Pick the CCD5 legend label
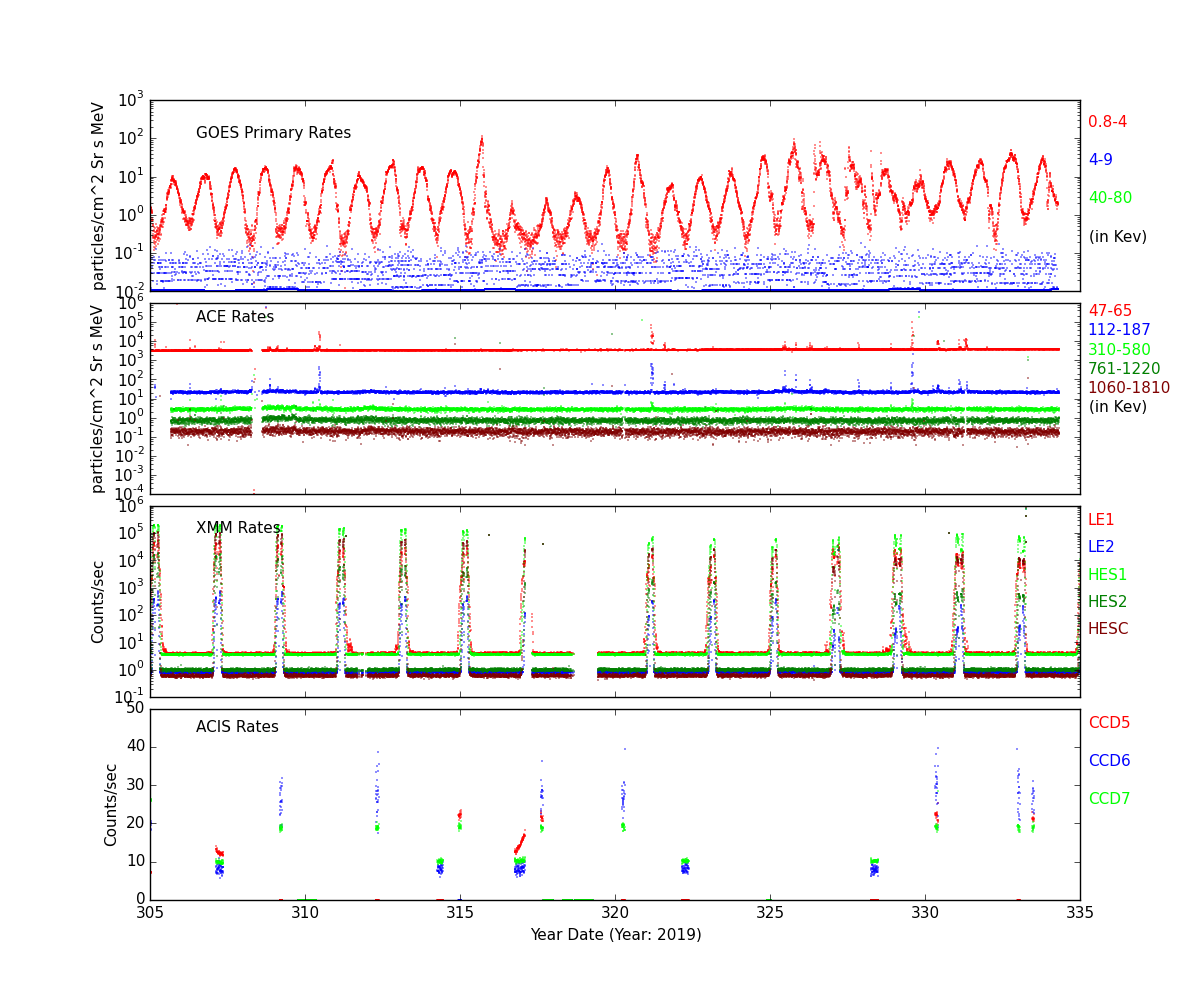1200x1000 pixels. 1109,723
